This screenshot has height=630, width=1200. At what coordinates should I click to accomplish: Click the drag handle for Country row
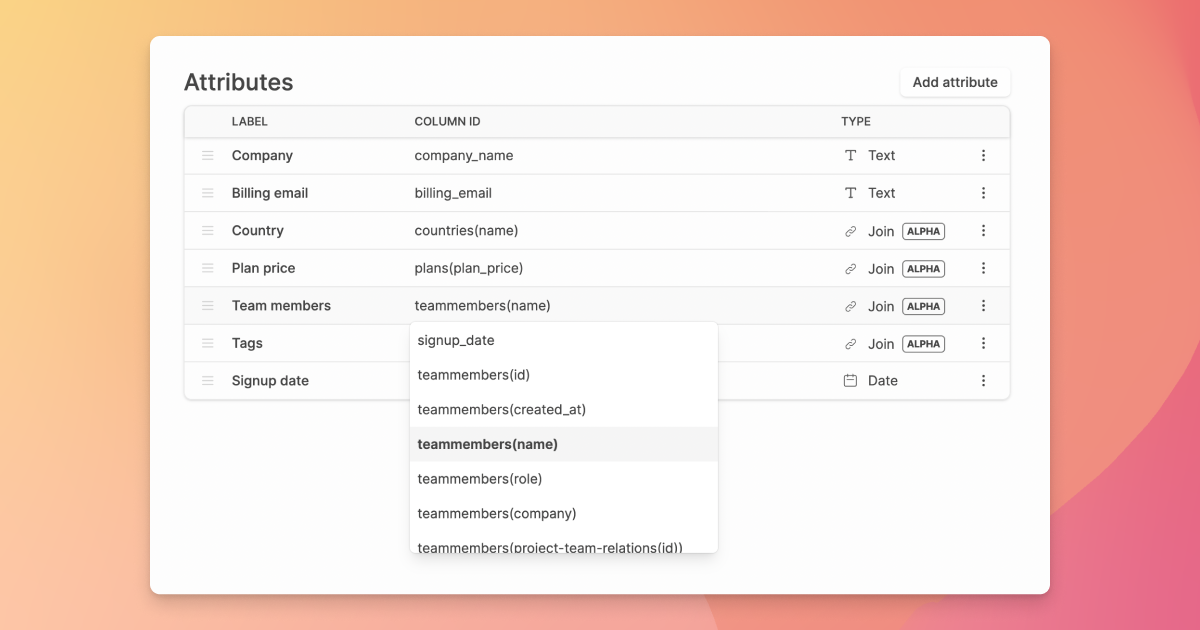pos(208,230)
